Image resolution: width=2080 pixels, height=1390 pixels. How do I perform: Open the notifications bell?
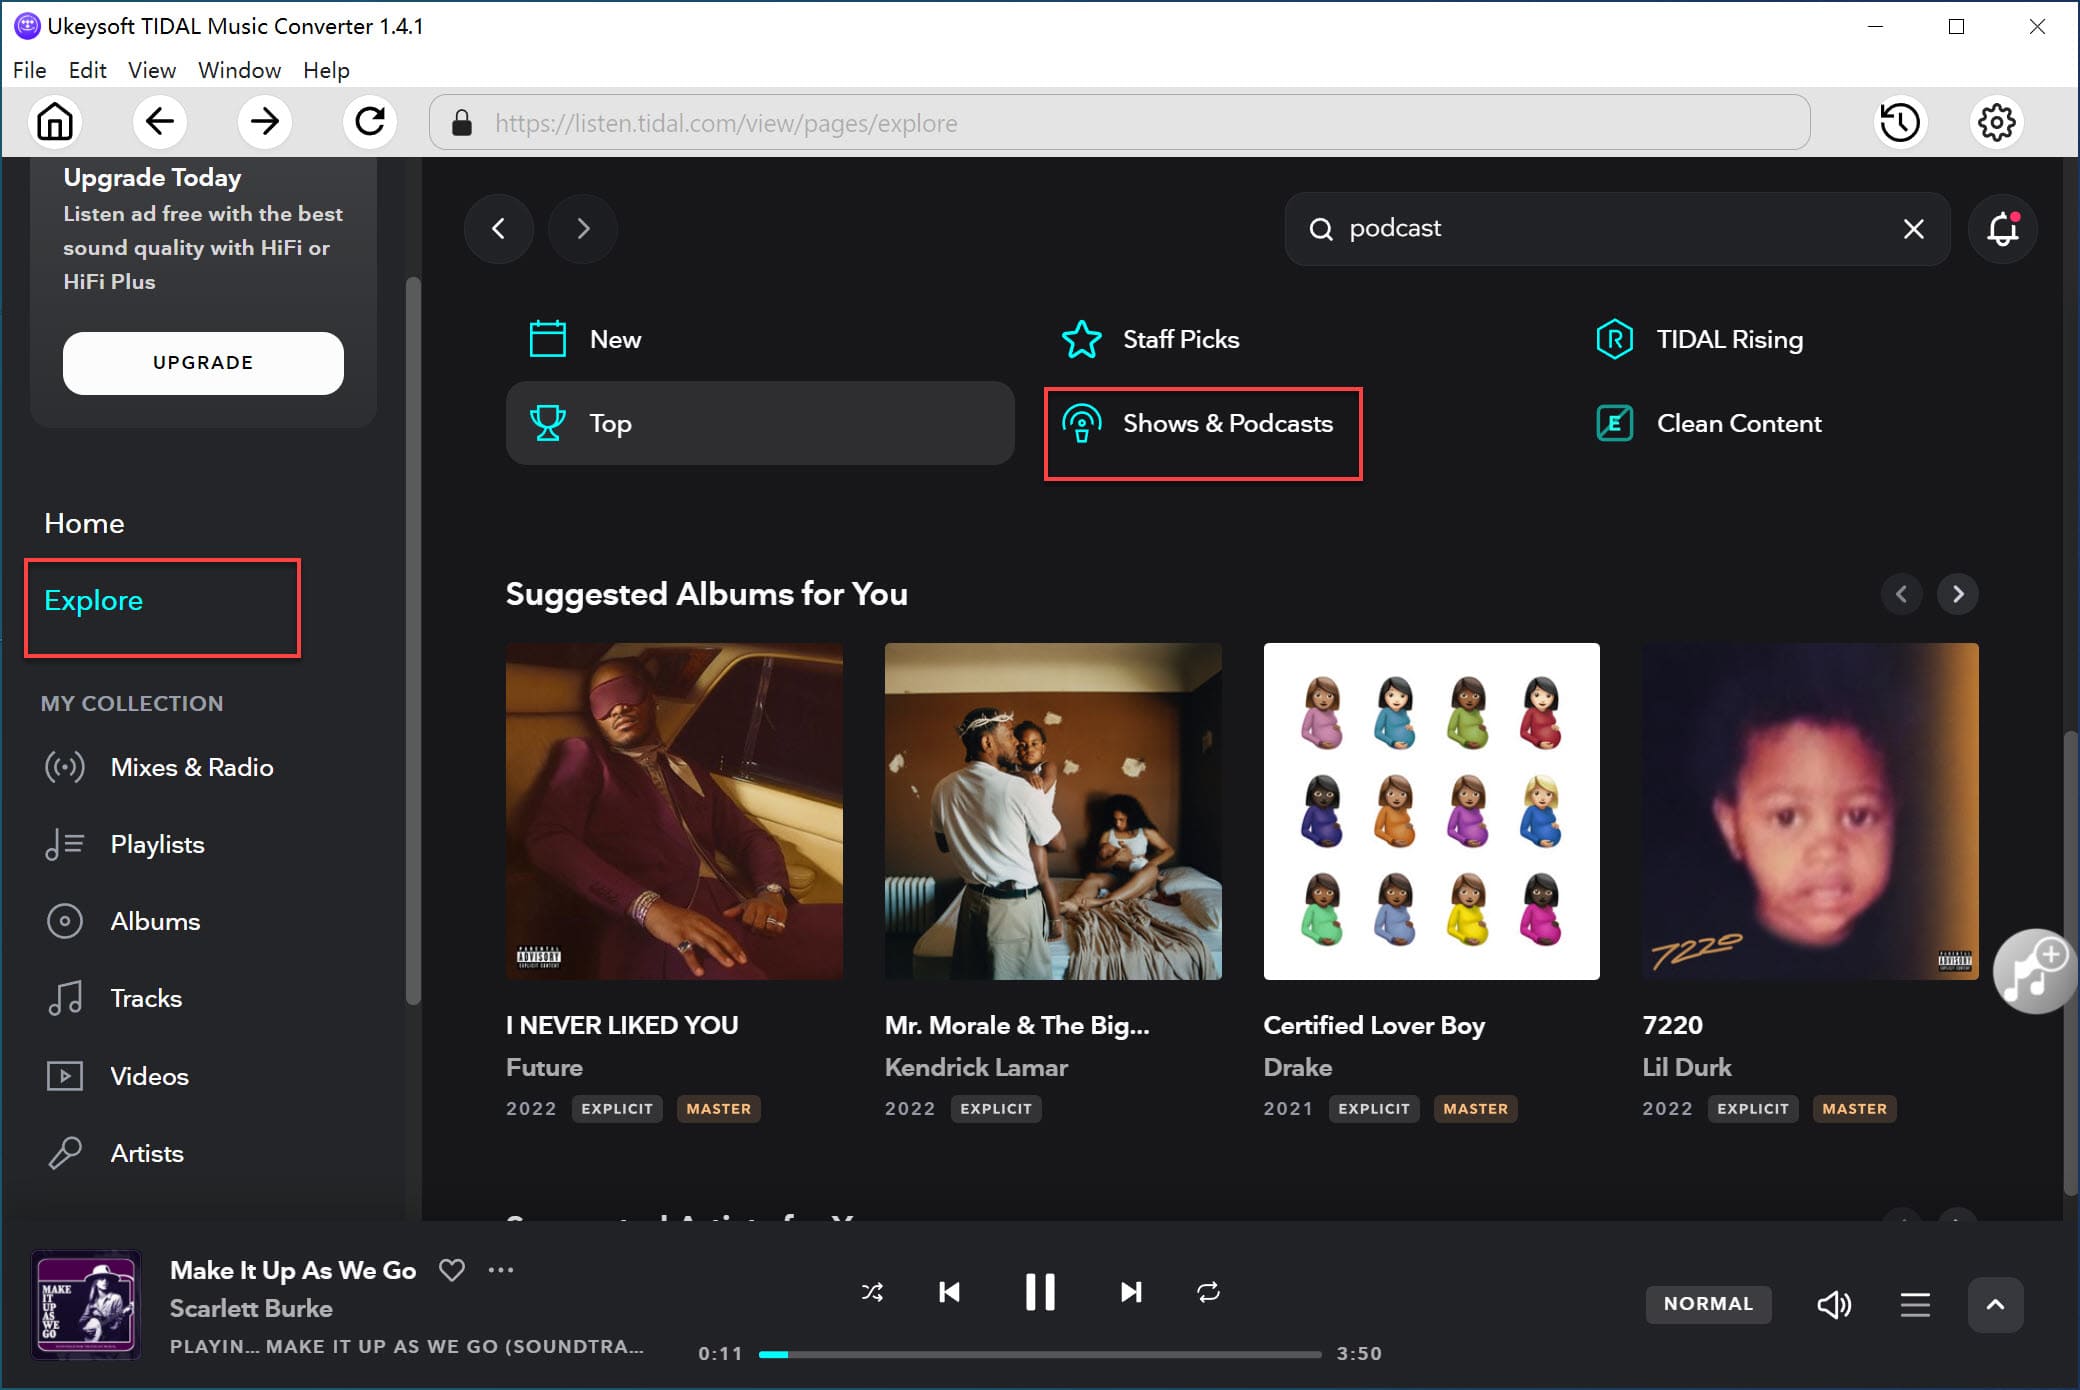(2003, 229)
